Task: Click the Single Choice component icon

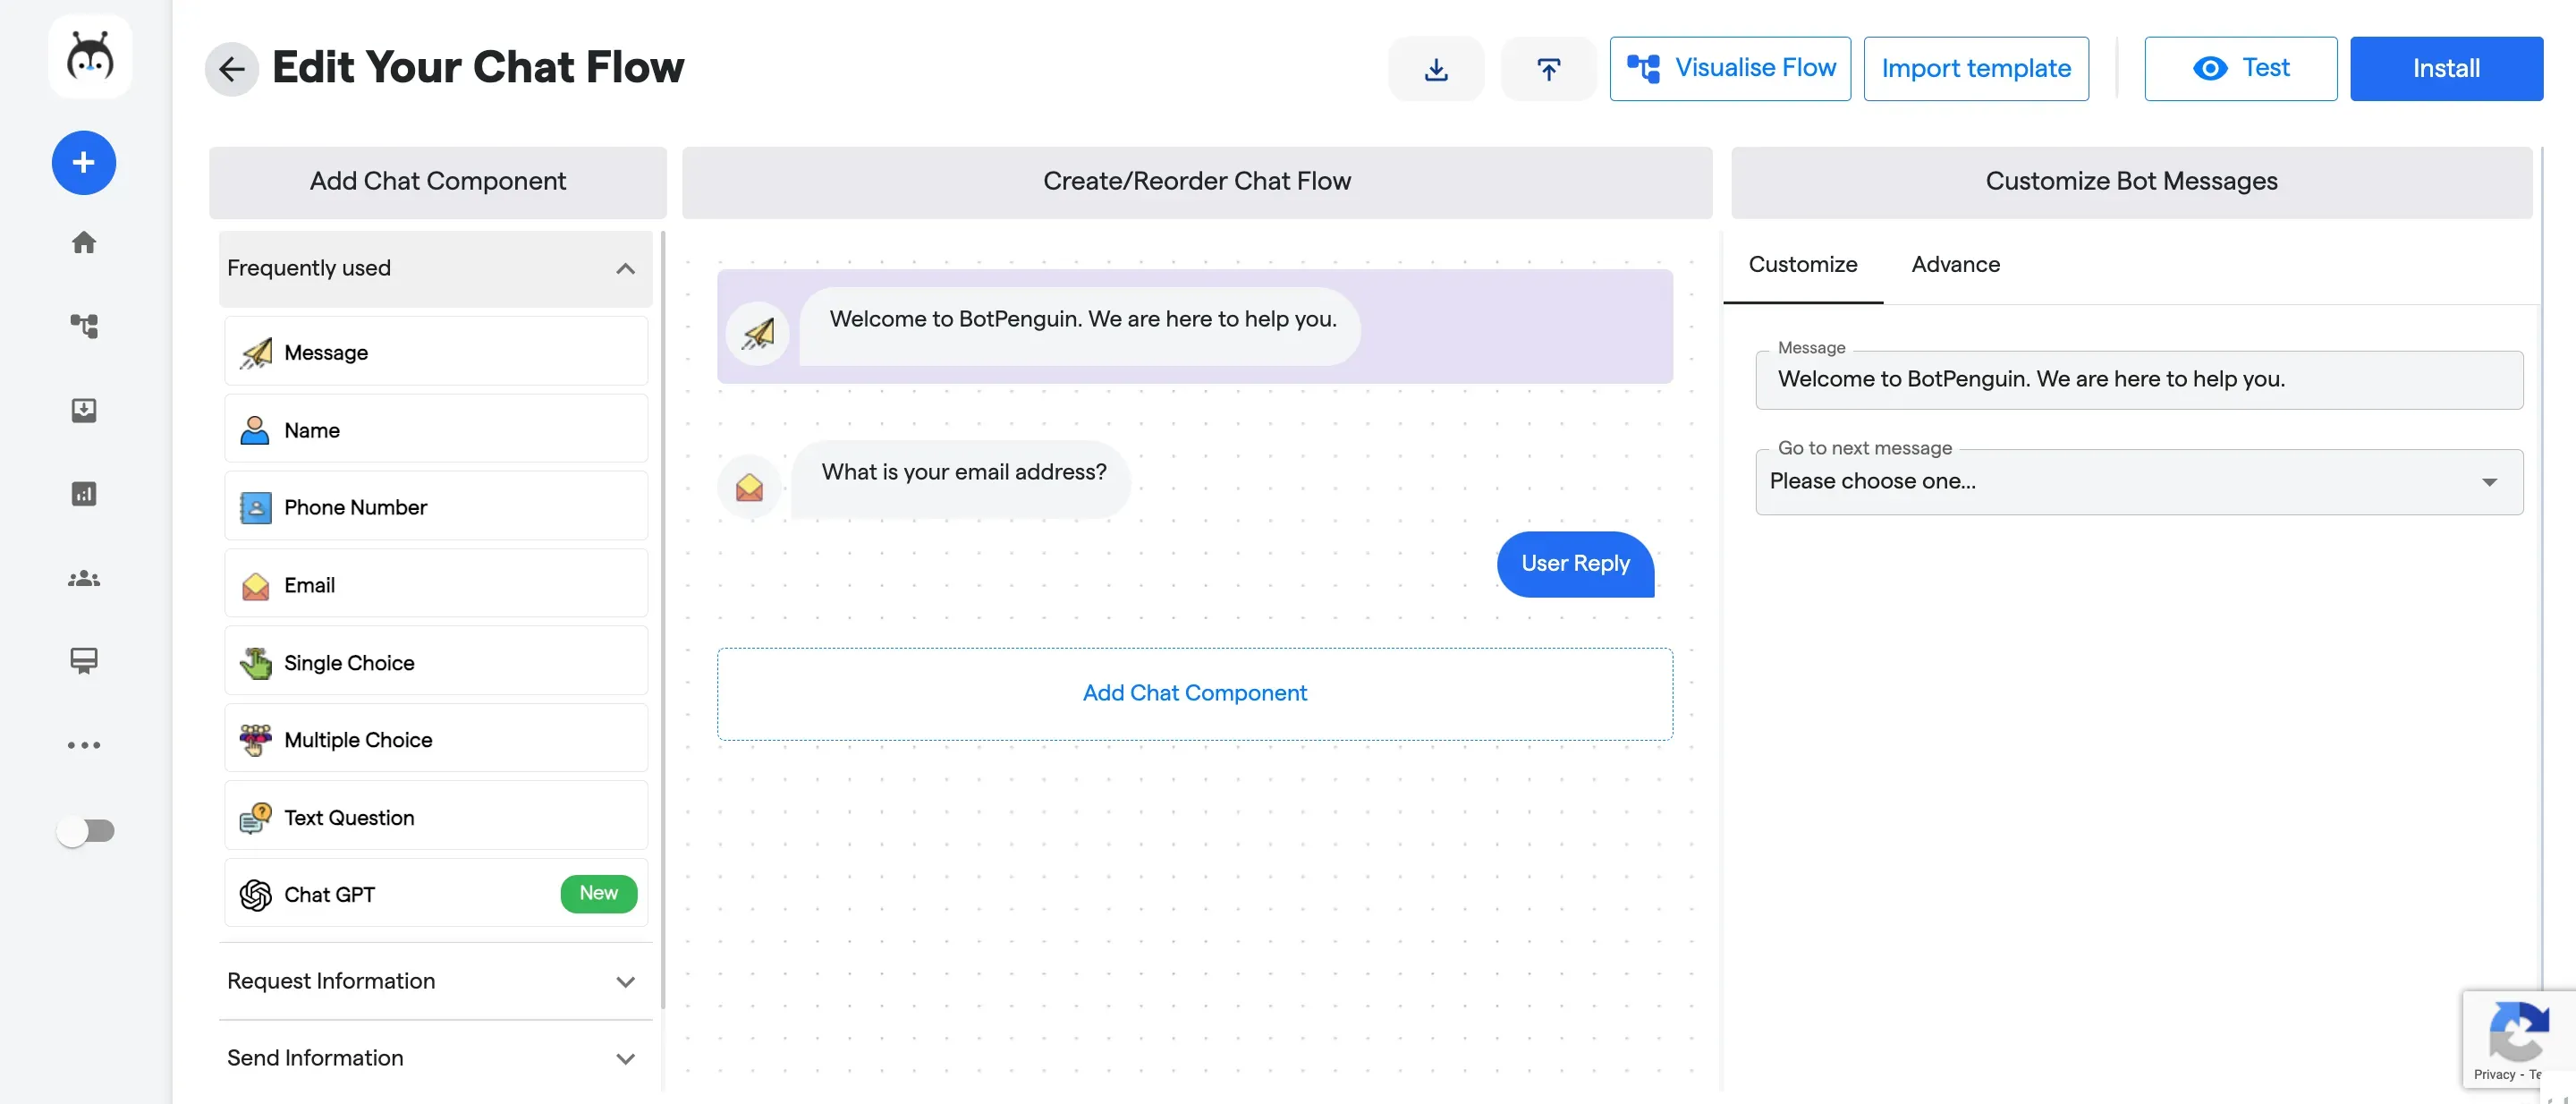Action: coord(255,660)
